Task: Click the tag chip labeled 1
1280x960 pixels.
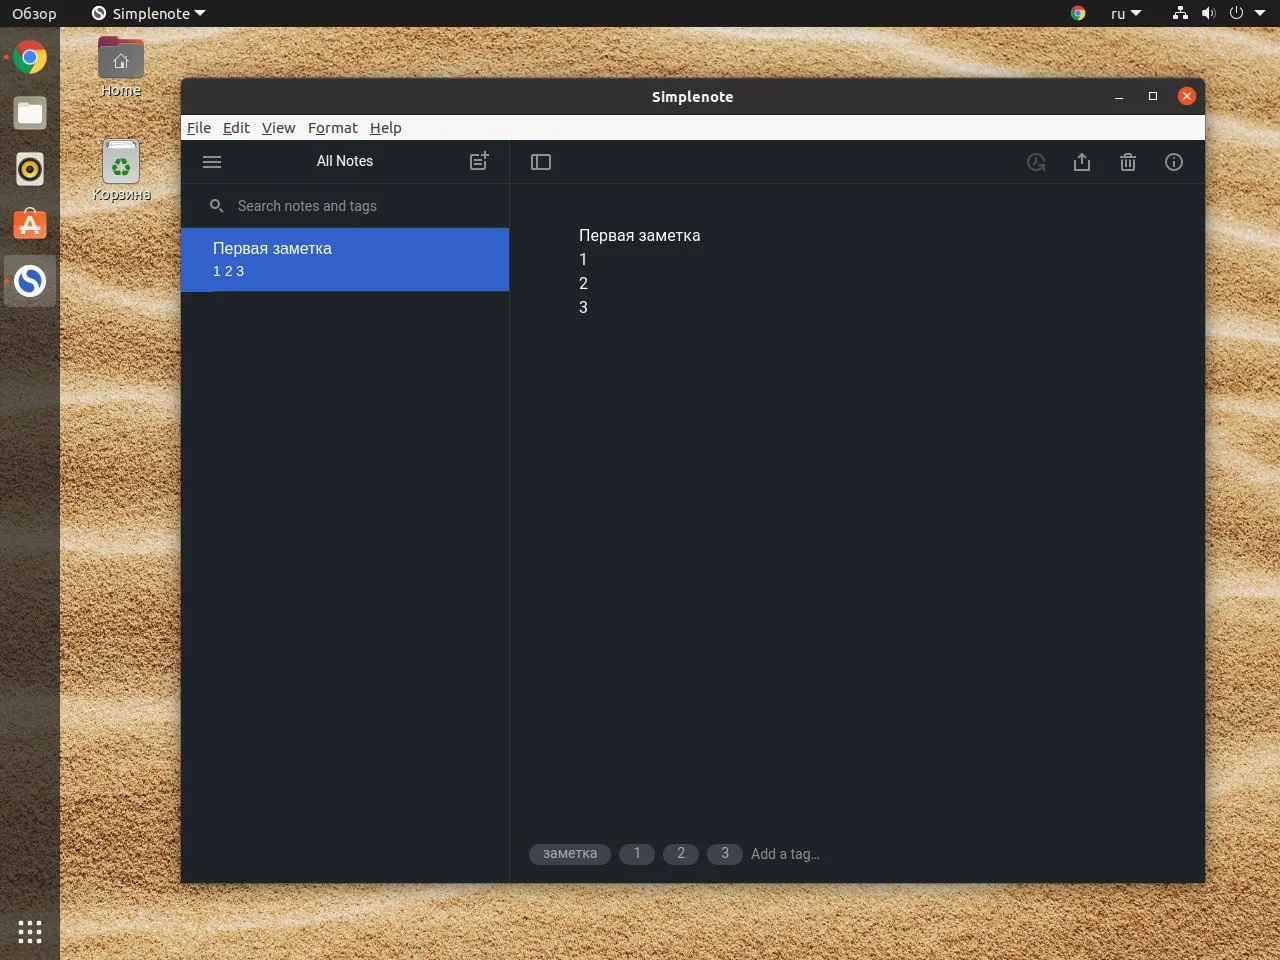Action: coord(637,854)
